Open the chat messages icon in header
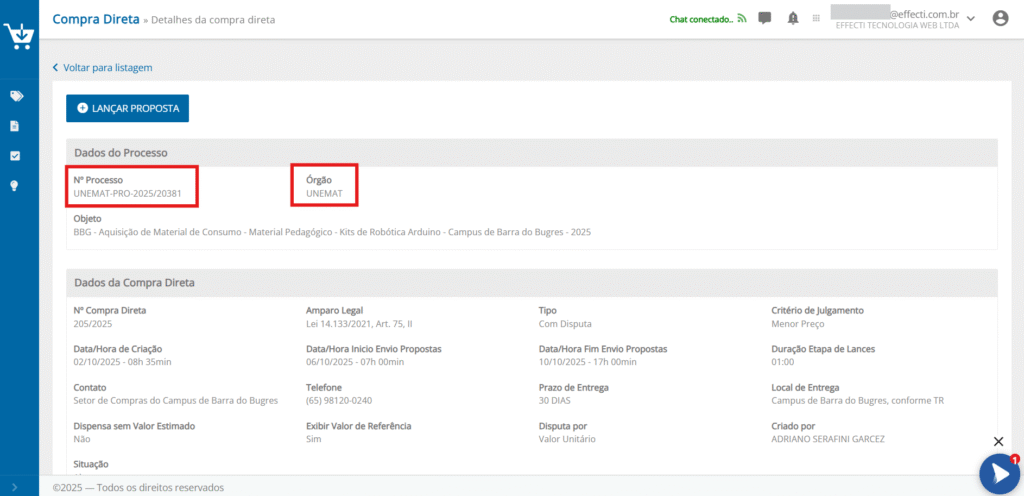Image resolution: width=1024 pixels, height=496 pixels. tap(765, 18)
